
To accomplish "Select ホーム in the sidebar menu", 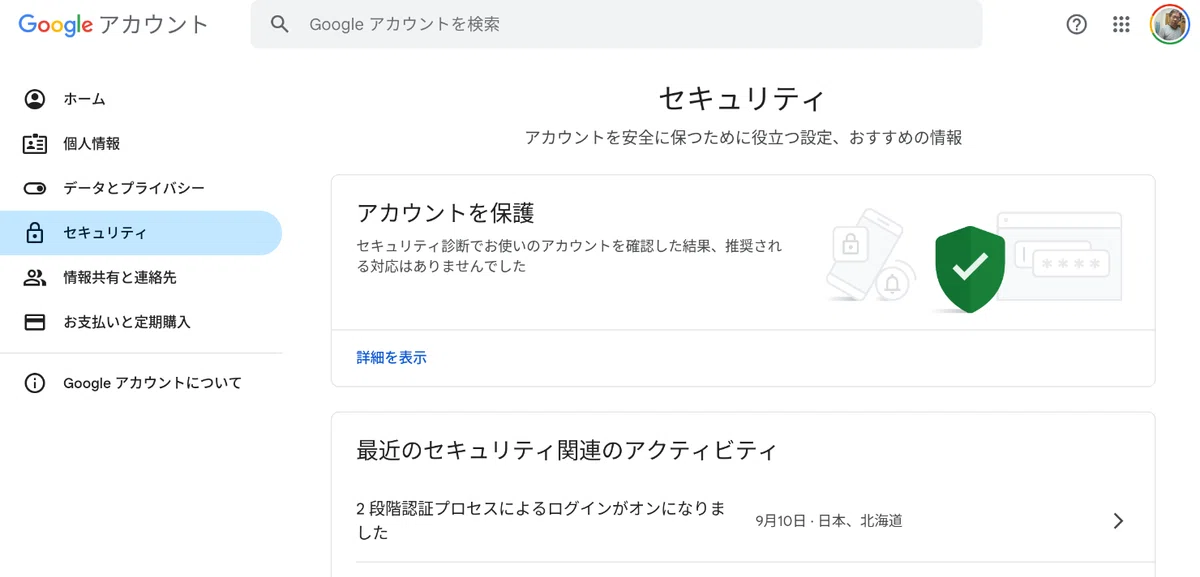I will pyautogui.click(x=141, y=99).
